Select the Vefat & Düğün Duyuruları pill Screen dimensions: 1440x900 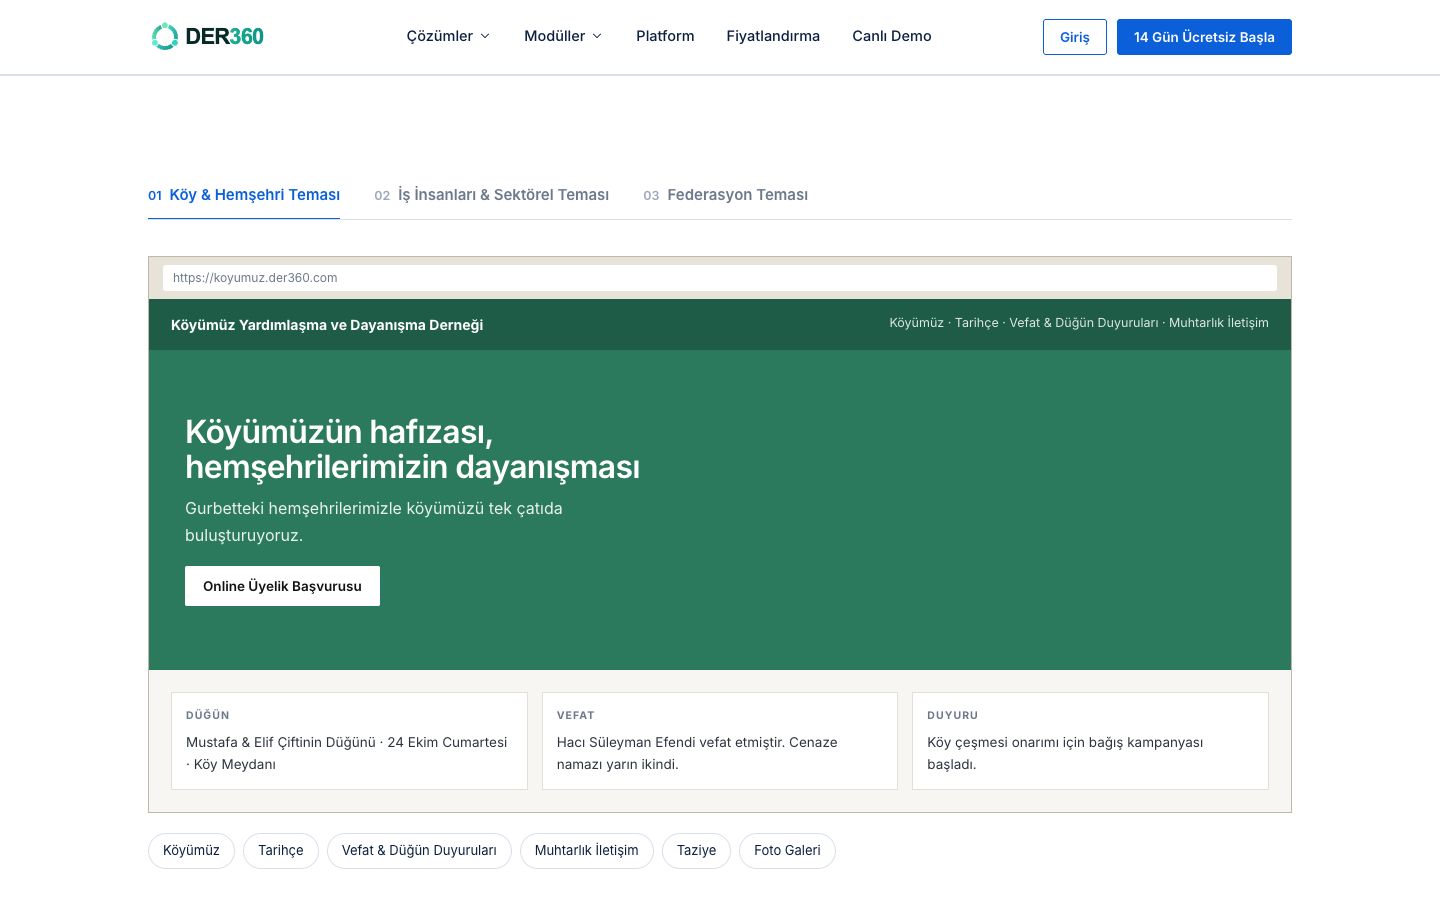tap(419, 851)
